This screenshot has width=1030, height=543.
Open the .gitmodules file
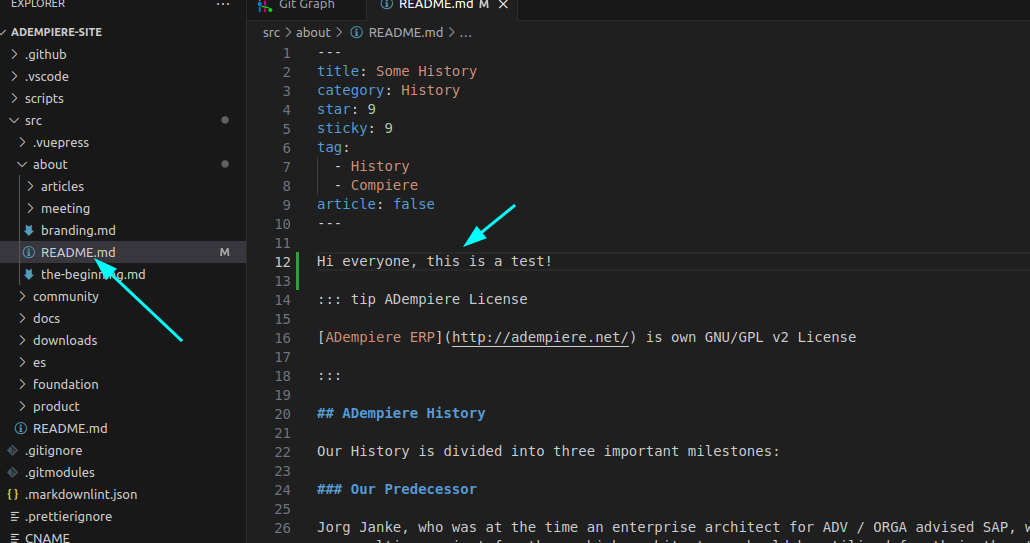point(60,472)
